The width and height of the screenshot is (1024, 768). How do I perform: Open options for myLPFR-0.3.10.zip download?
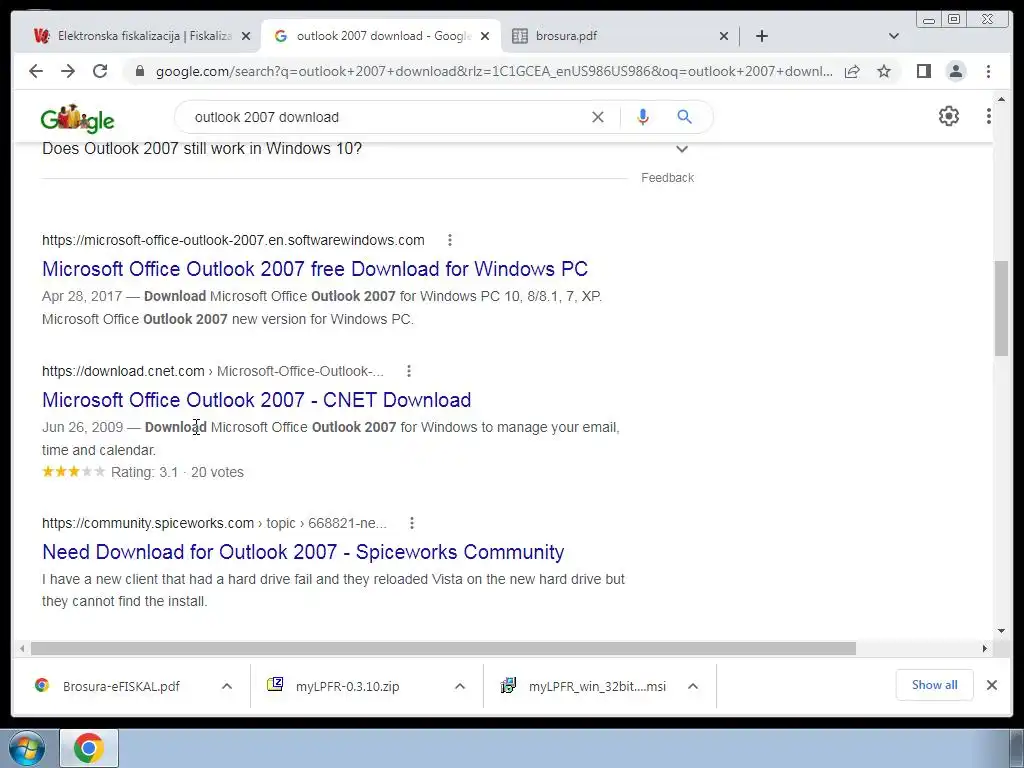[460, 686]
